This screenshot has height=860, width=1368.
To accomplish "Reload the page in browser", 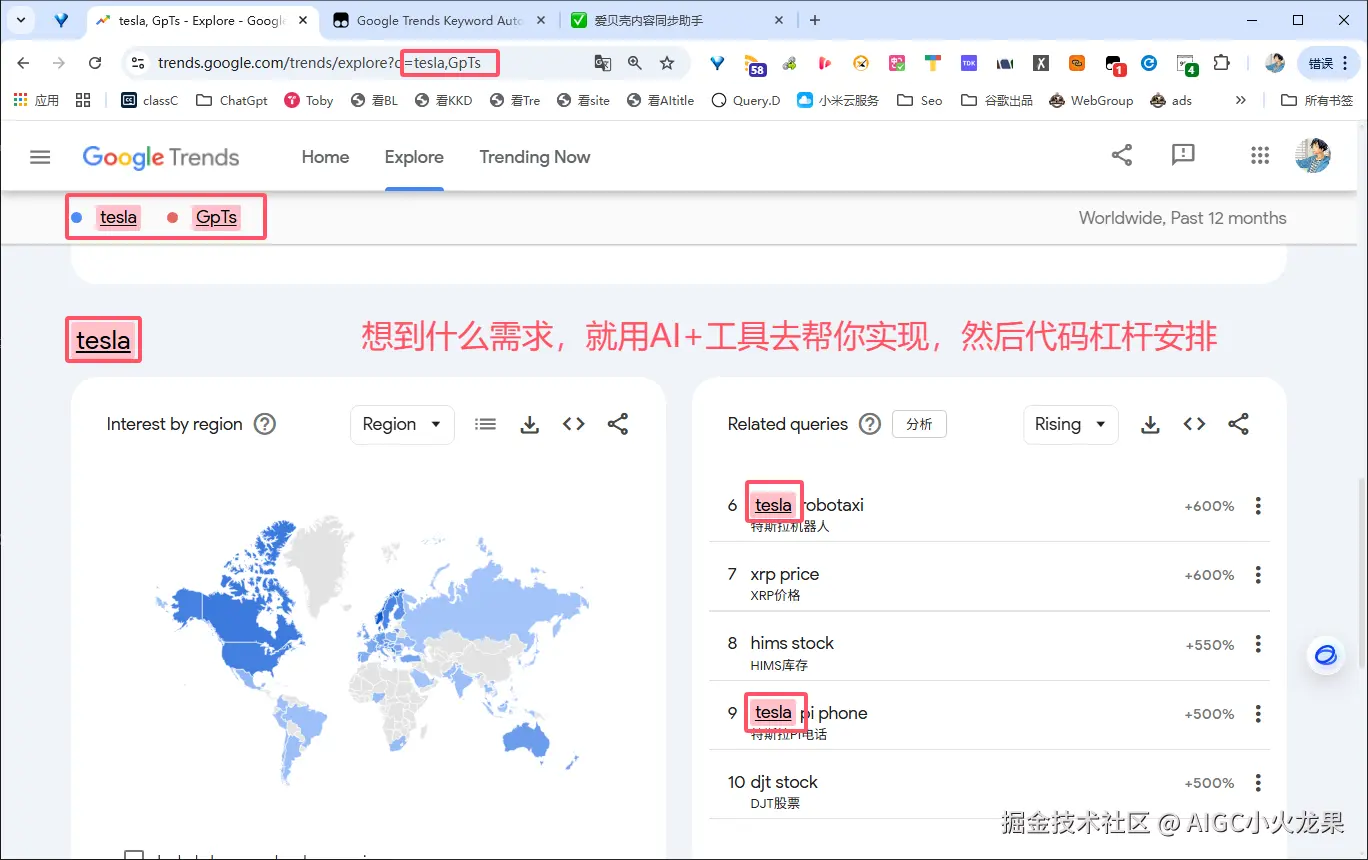I will 95,63.
